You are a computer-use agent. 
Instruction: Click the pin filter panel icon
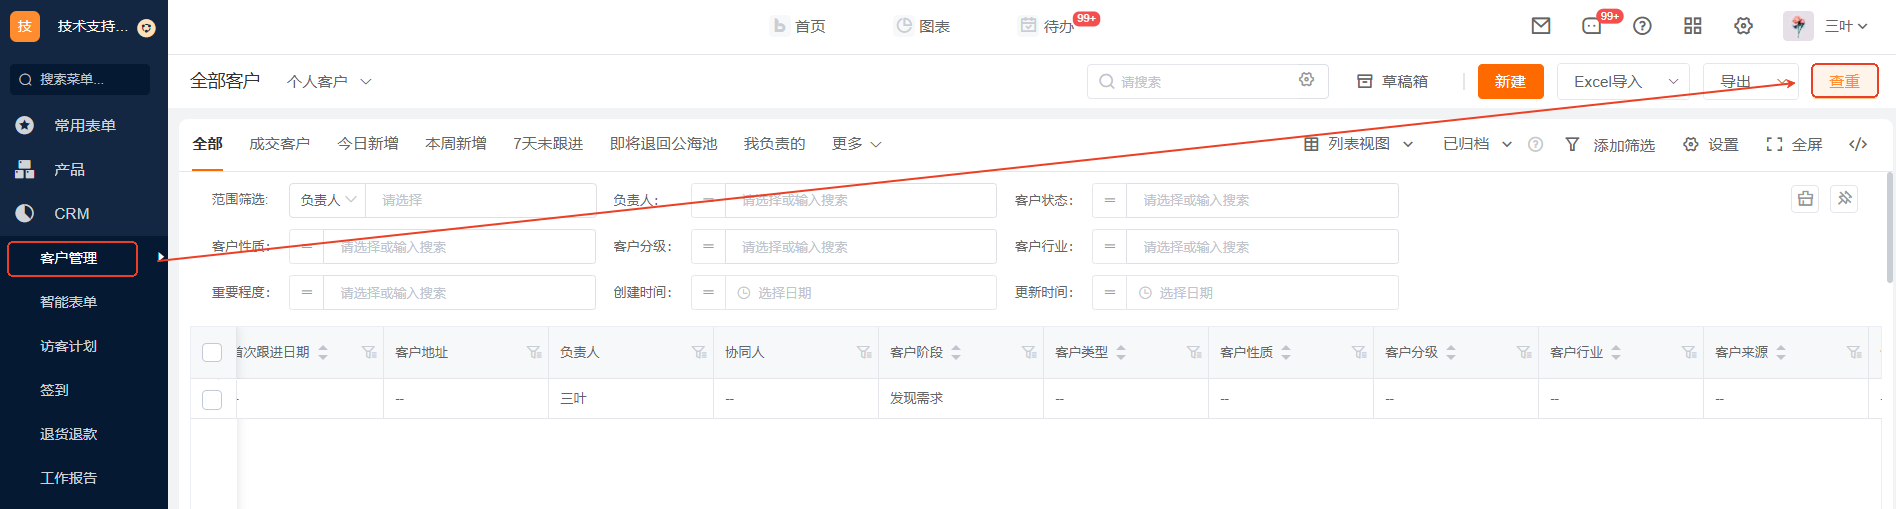tap(1845, 198)
